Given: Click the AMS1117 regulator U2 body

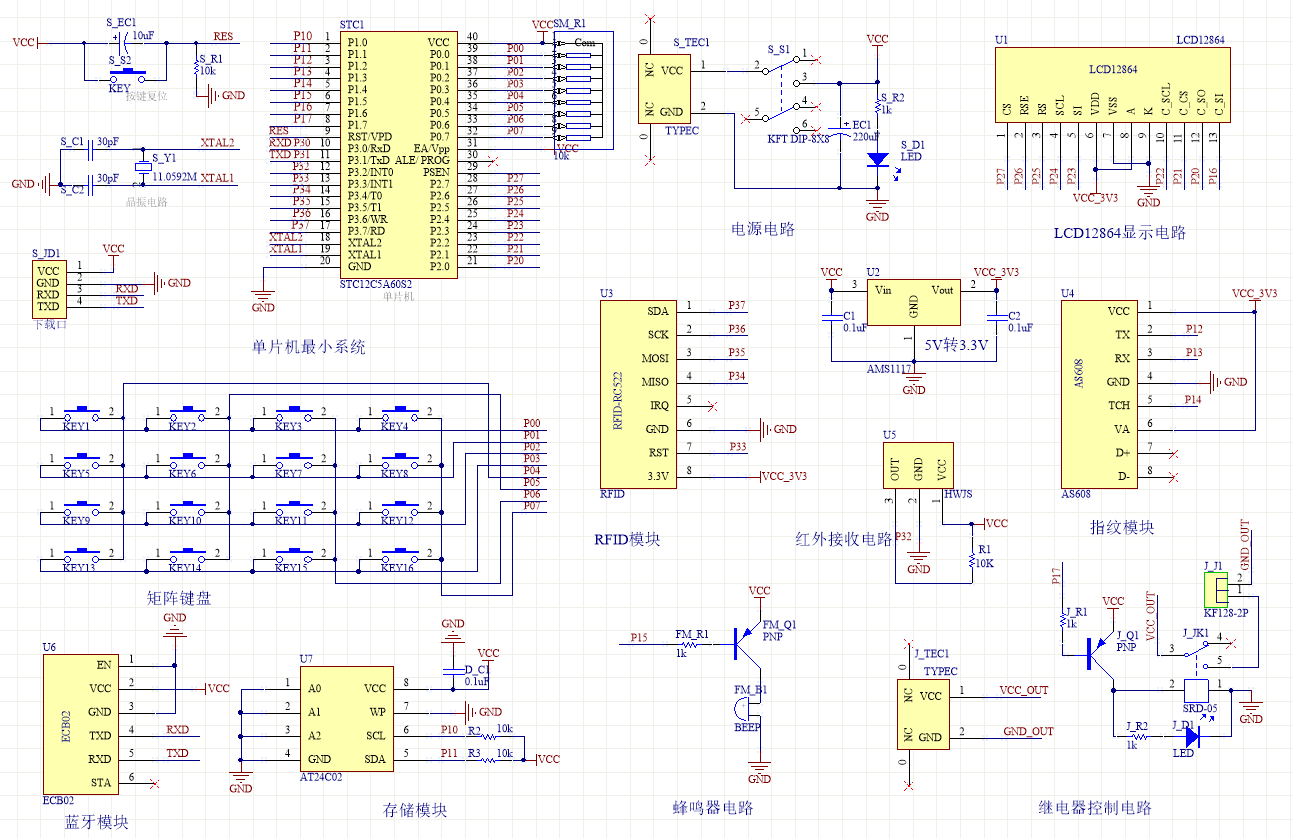Looking at the screenshot, I should pyautogui.click(x=913, y=303).
